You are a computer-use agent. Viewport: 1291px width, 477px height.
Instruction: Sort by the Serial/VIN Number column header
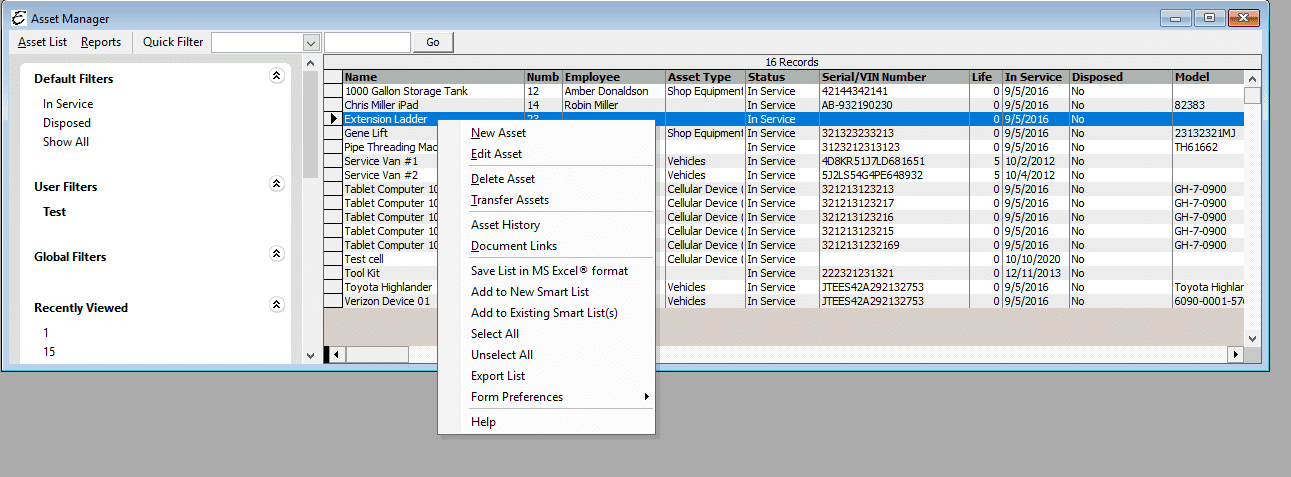click(894, 77)
